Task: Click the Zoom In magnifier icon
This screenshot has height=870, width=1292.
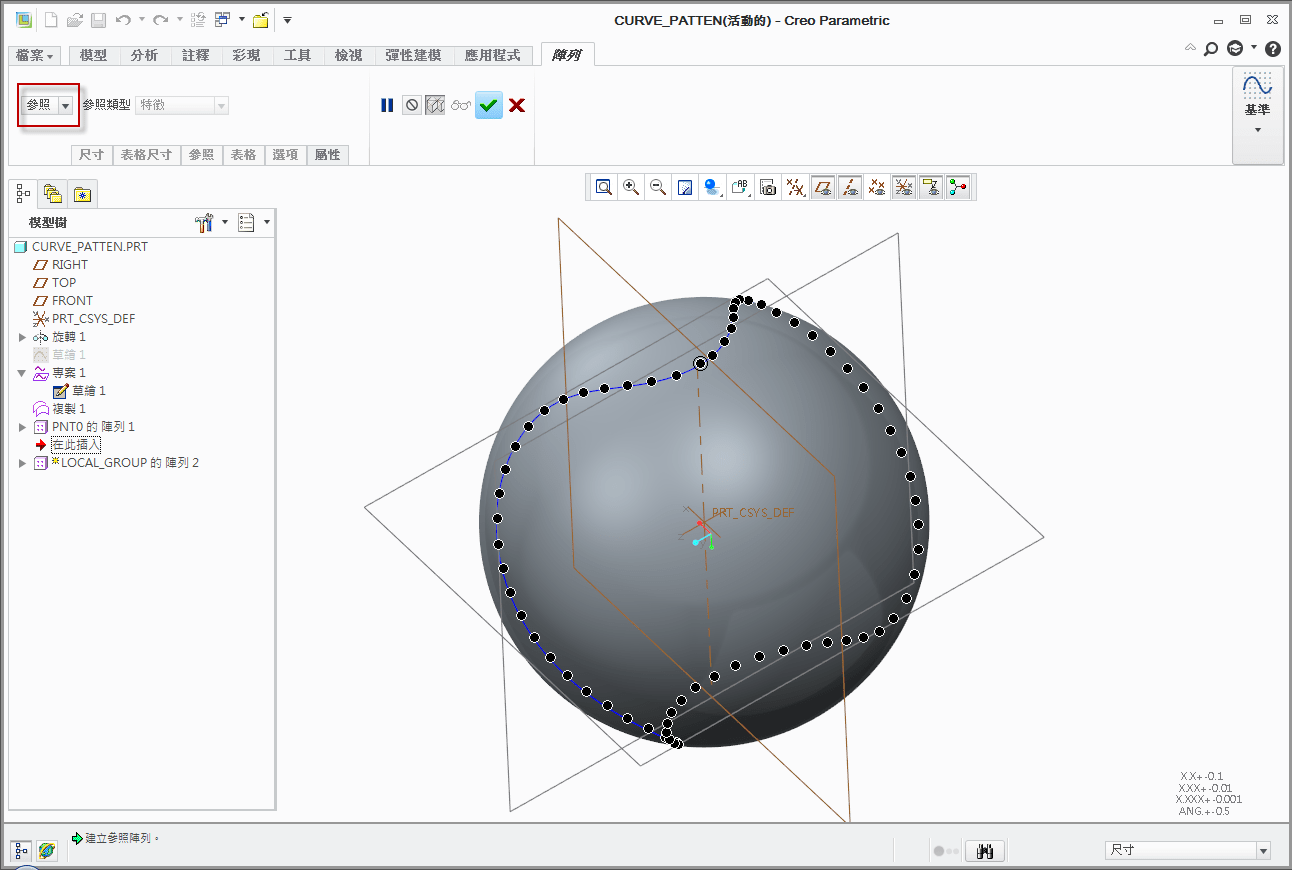Action: [631, 187]
